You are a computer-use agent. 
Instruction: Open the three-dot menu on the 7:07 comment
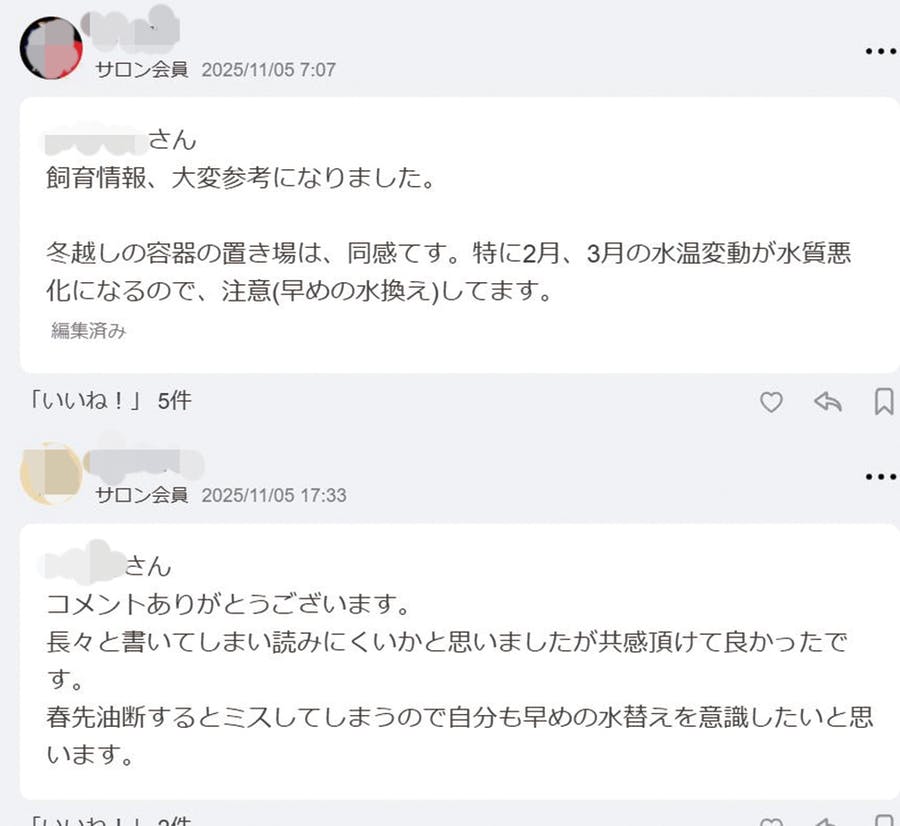tap(880, 52)
